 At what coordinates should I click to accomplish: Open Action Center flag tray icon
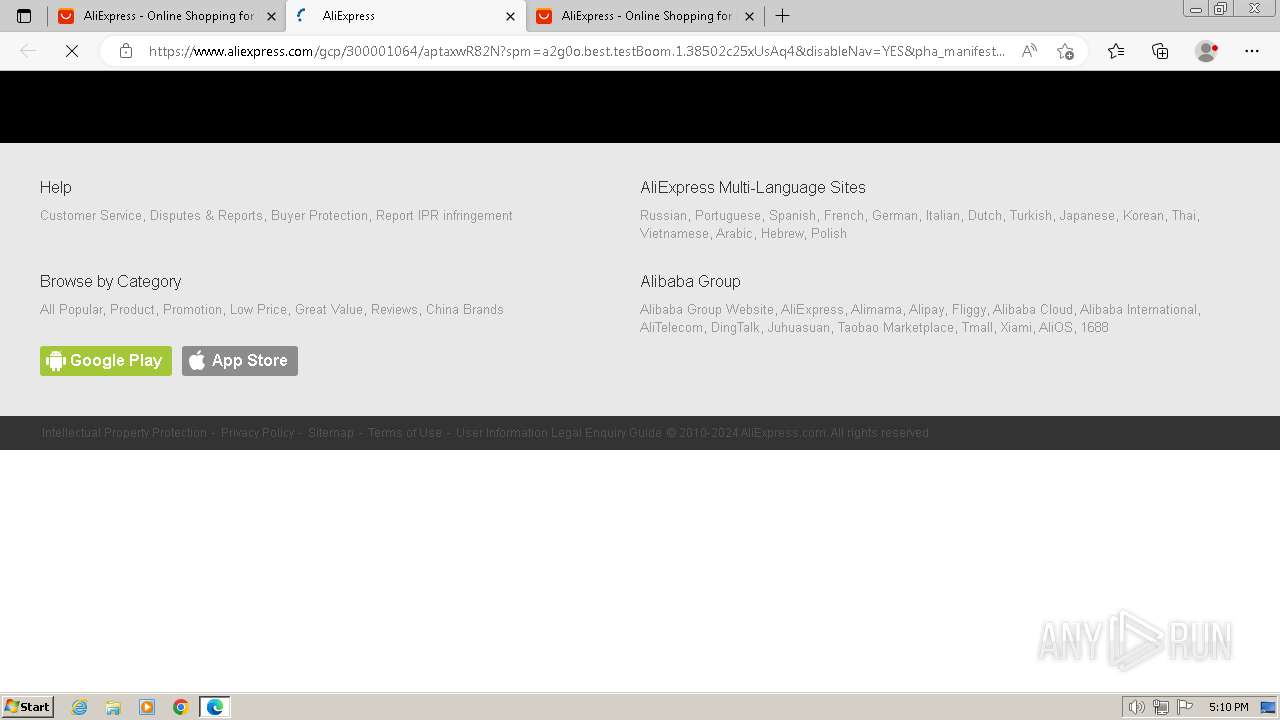1185,707
